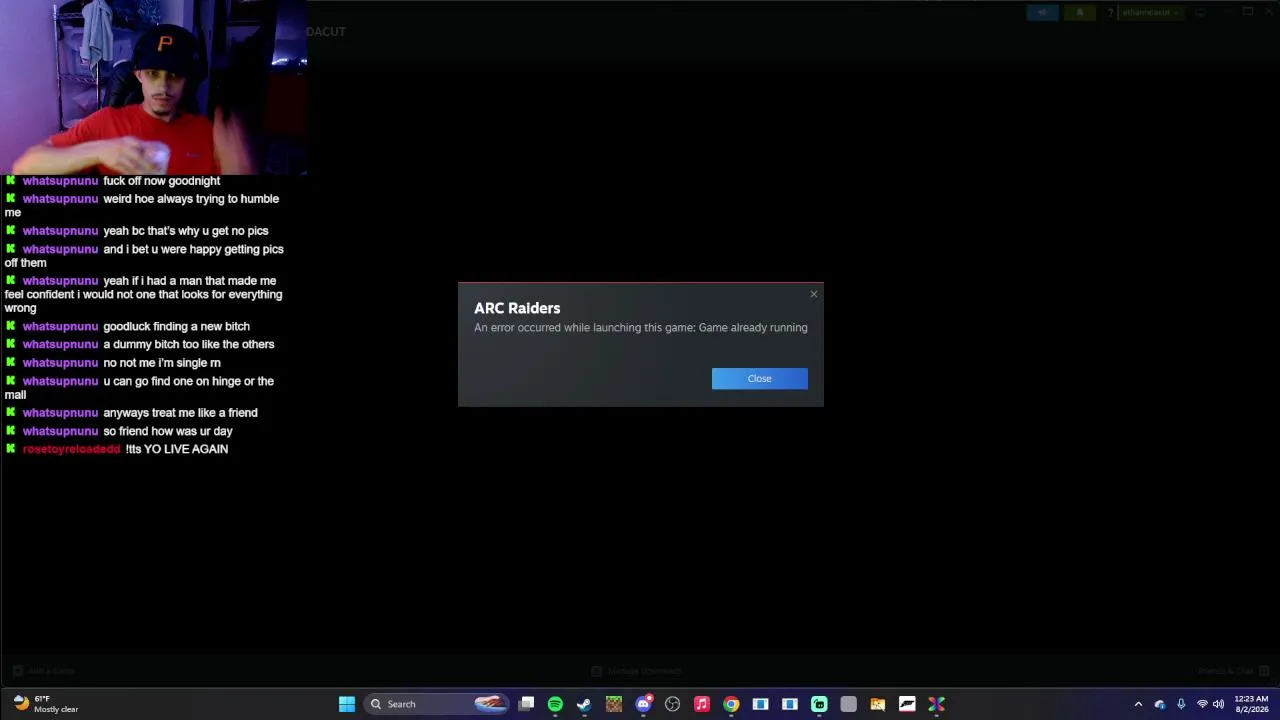The height and width of the screenshot is (720, 1280).
Task: Click the Kick badge beside 'rosetoyreloadedd'
Action: [11, 449]
